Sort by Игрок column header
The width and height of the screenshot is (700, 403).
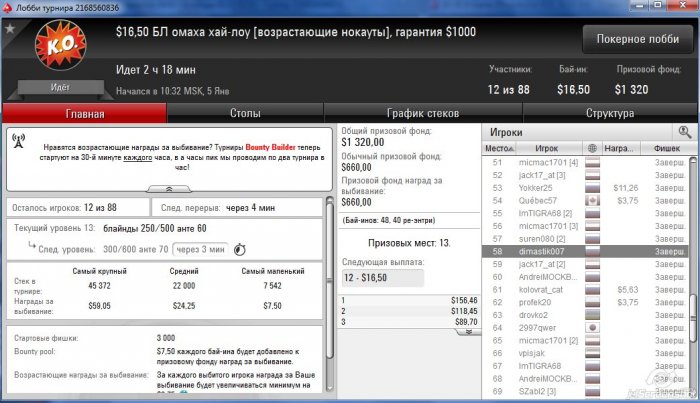tap(546, 148)
